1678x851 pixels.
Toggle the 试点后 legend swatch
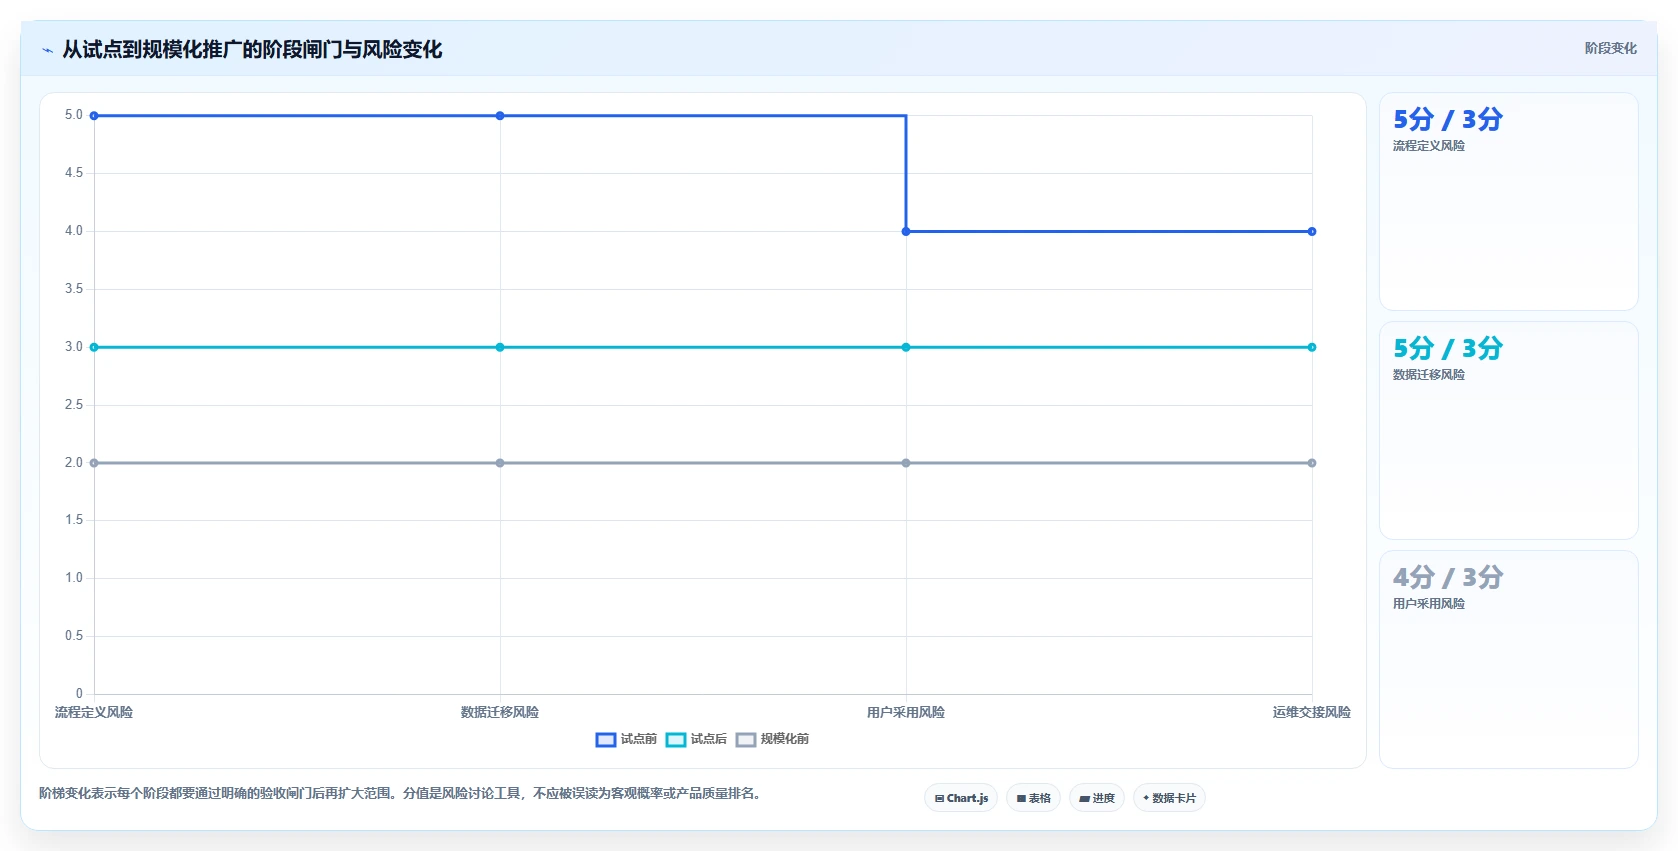click(x=676, y=740)
